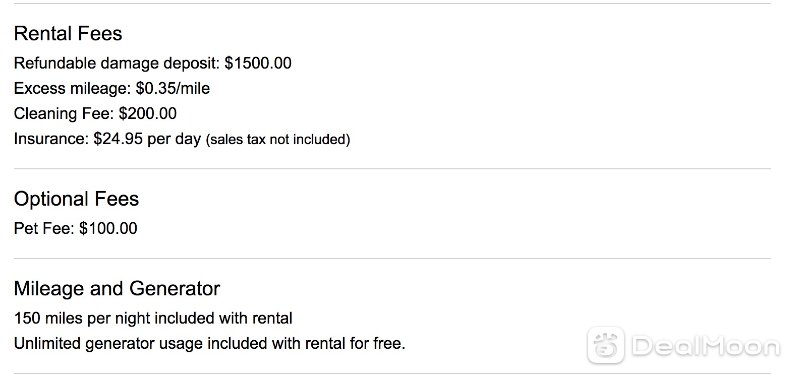Click the Insurance $24.95 per day text
The width and height of the screenshot is (800, 378).
click(x=107, y=139)
